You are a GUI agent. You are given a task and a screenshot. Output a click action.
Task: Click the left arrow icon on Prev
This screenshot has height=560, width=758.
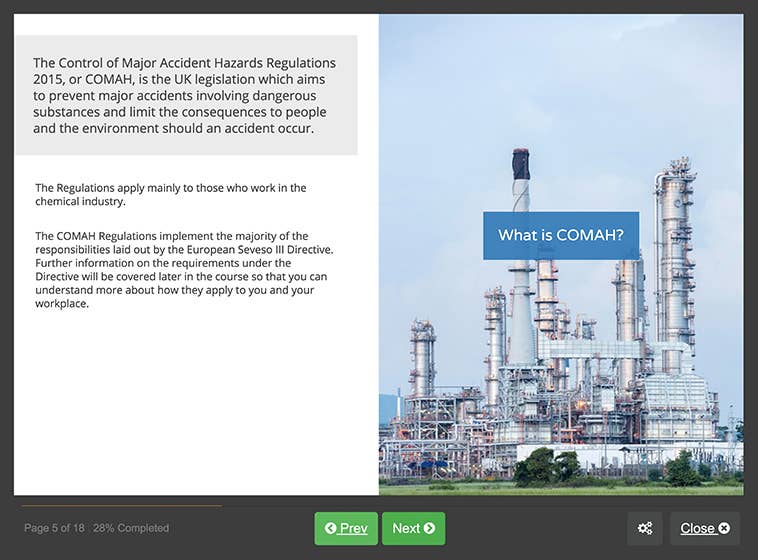pyautogui.click(x=330, y=528)
